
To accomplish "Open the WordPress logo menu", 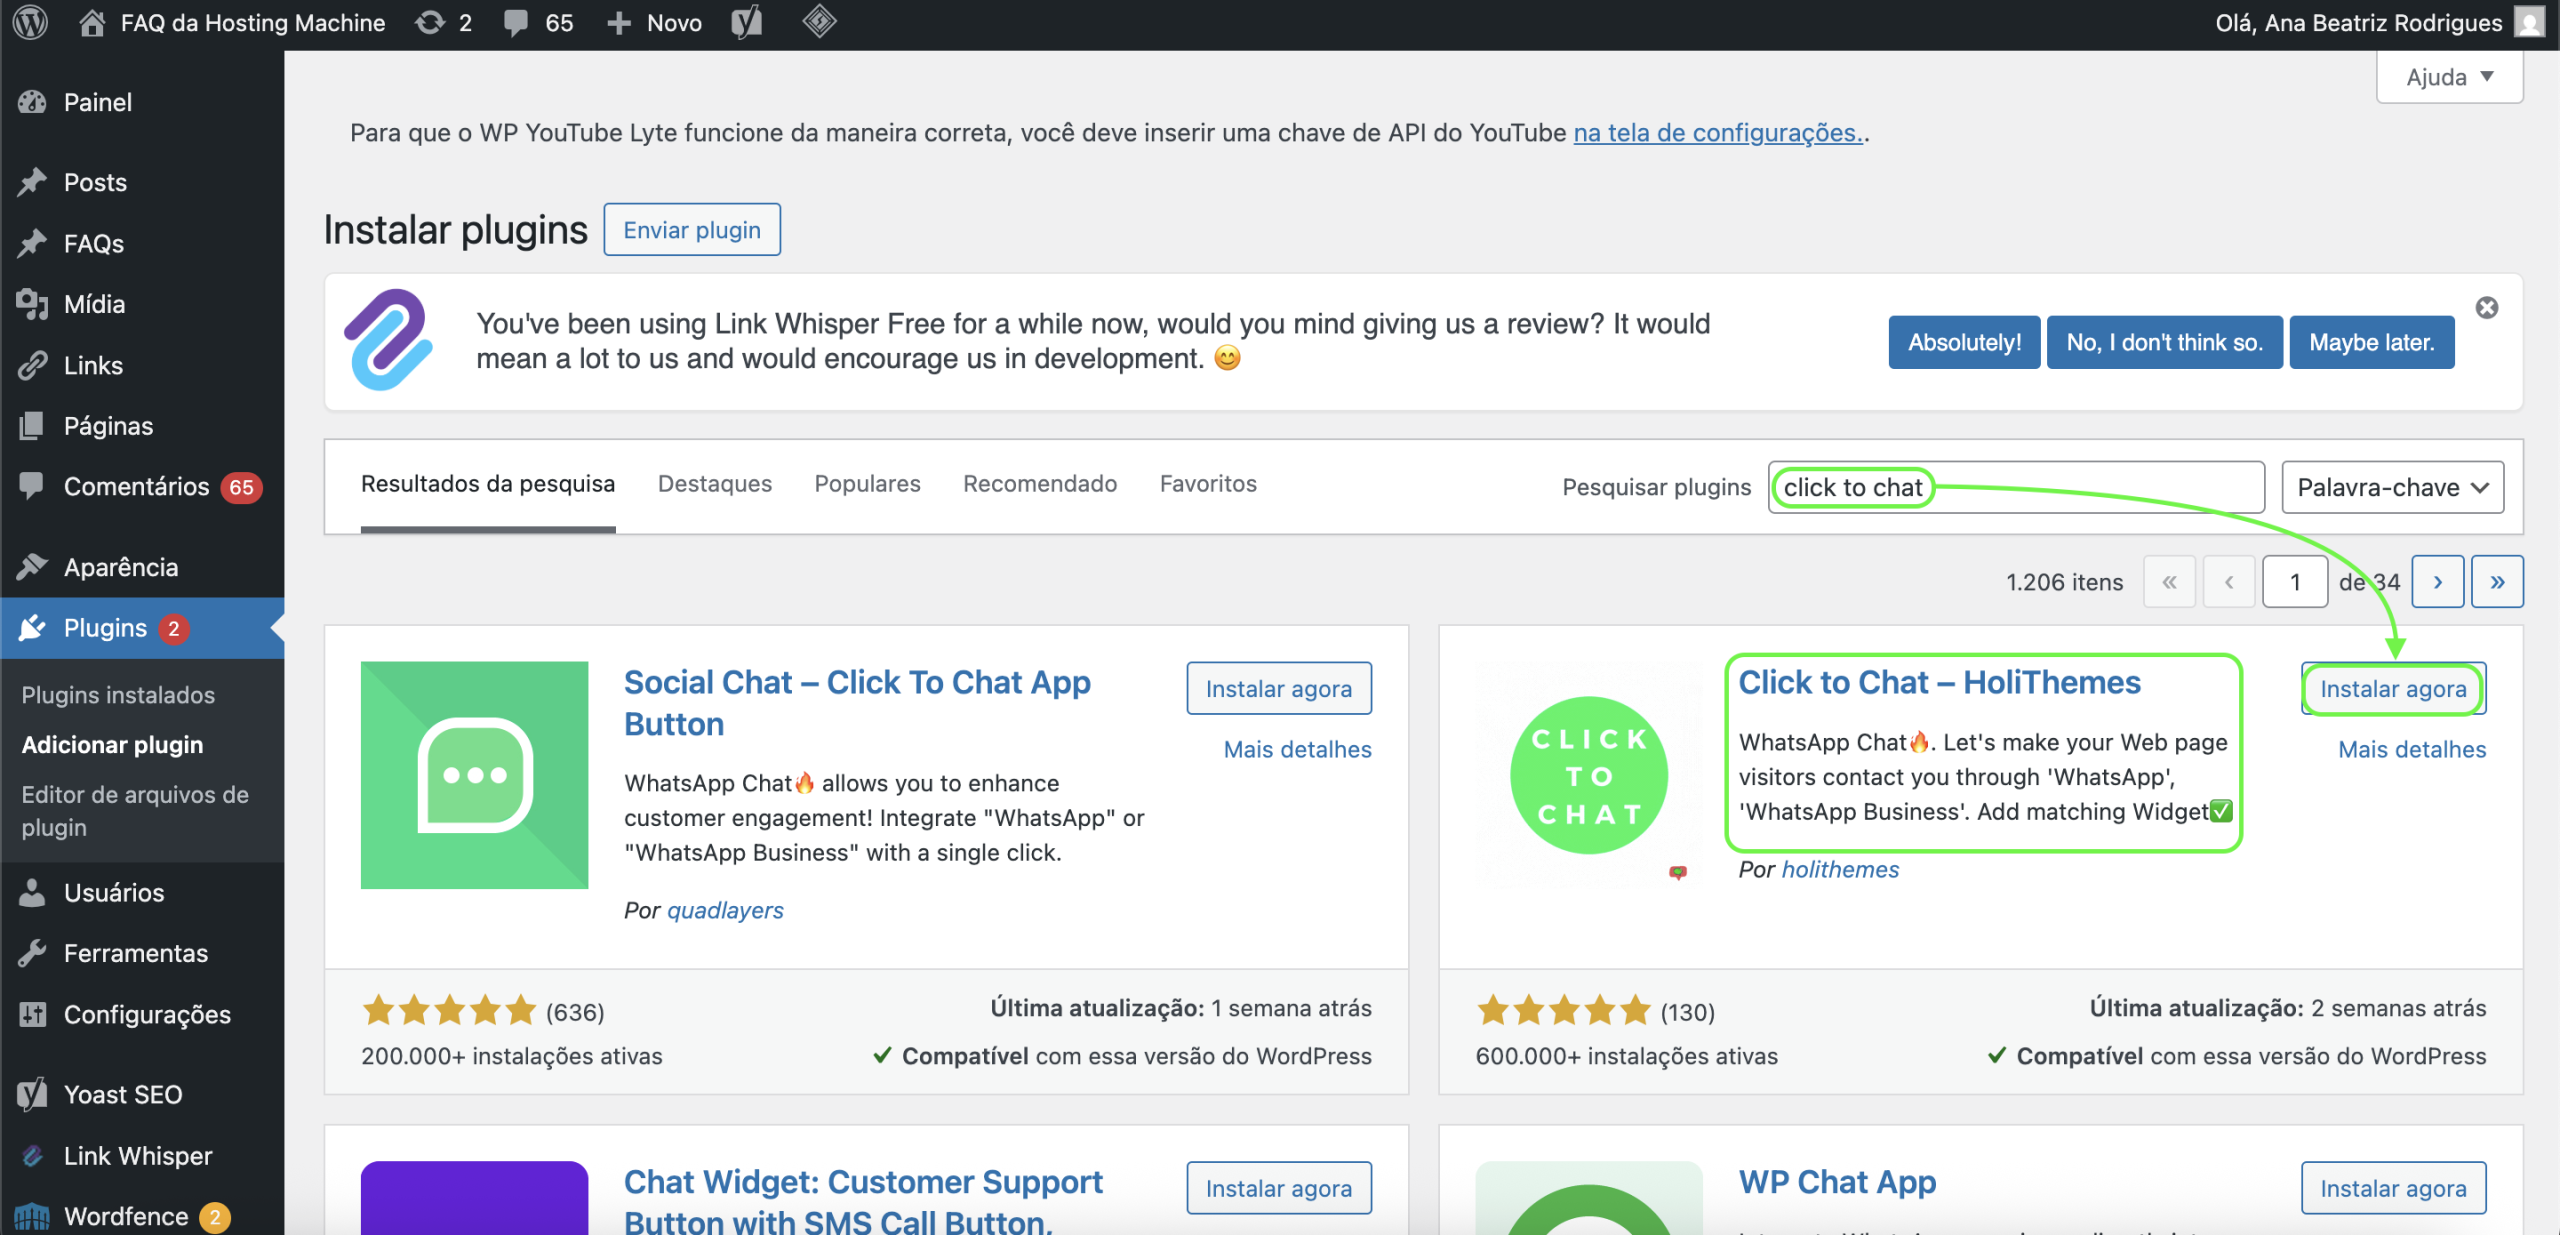I will (30, 22).
